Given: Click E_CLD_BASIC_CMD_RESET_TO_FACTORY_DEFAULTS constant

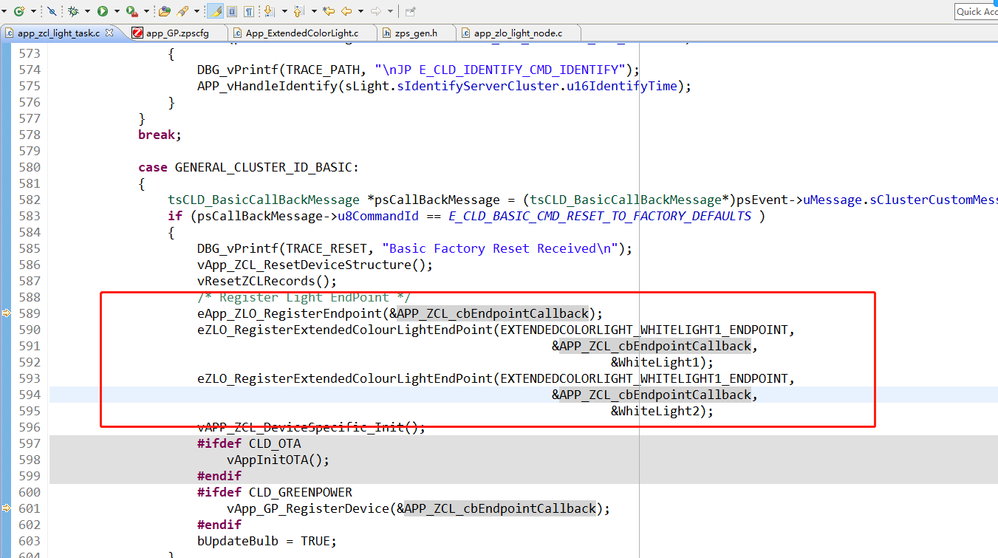Looking at the screenshot, I should tap(600, 216).
